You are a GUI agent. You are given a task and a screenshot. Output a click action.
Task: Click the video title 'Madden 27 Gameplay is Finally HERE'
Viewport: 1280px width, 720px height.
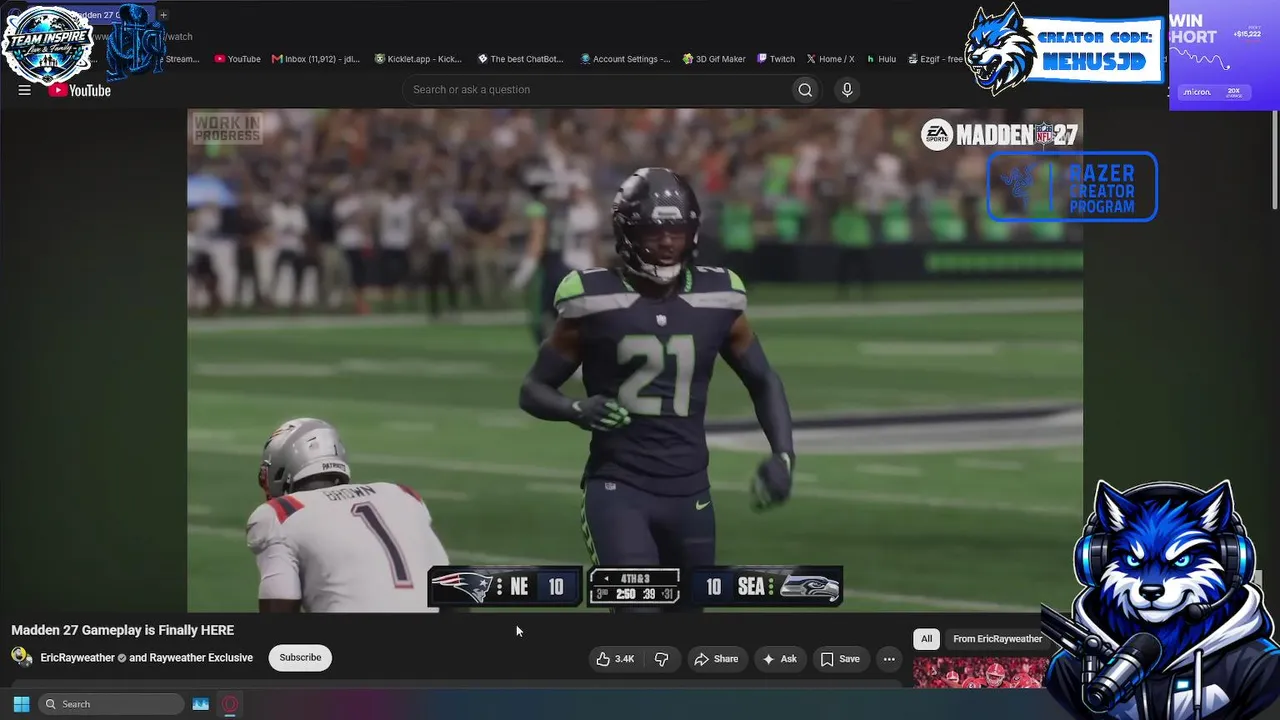pos(123,630)
